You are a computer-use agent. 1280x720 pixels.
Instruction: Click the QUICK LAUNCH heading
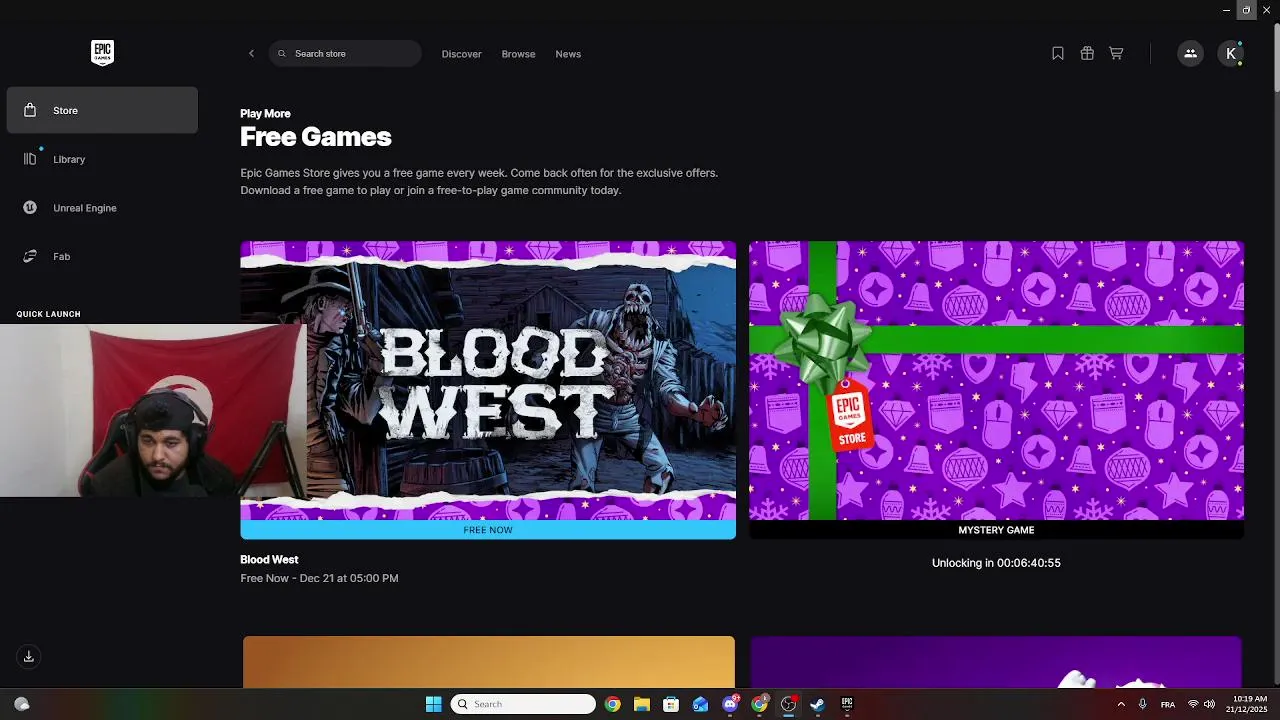tap(48, 314)
